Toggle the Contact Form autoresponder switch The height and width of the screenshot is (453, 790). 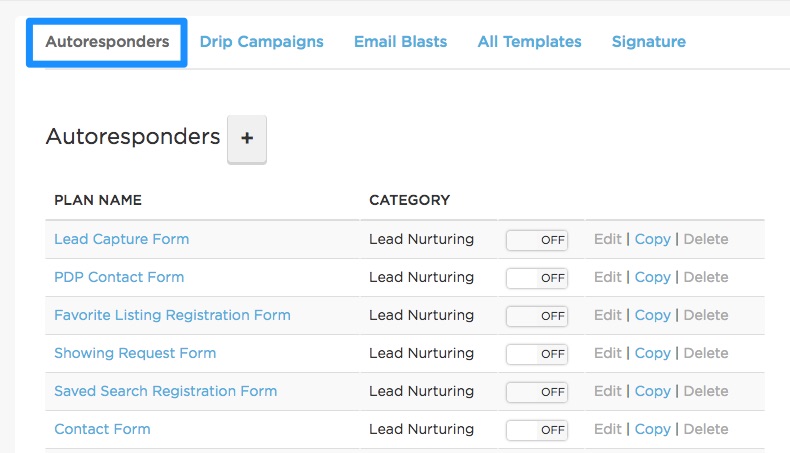537,430
